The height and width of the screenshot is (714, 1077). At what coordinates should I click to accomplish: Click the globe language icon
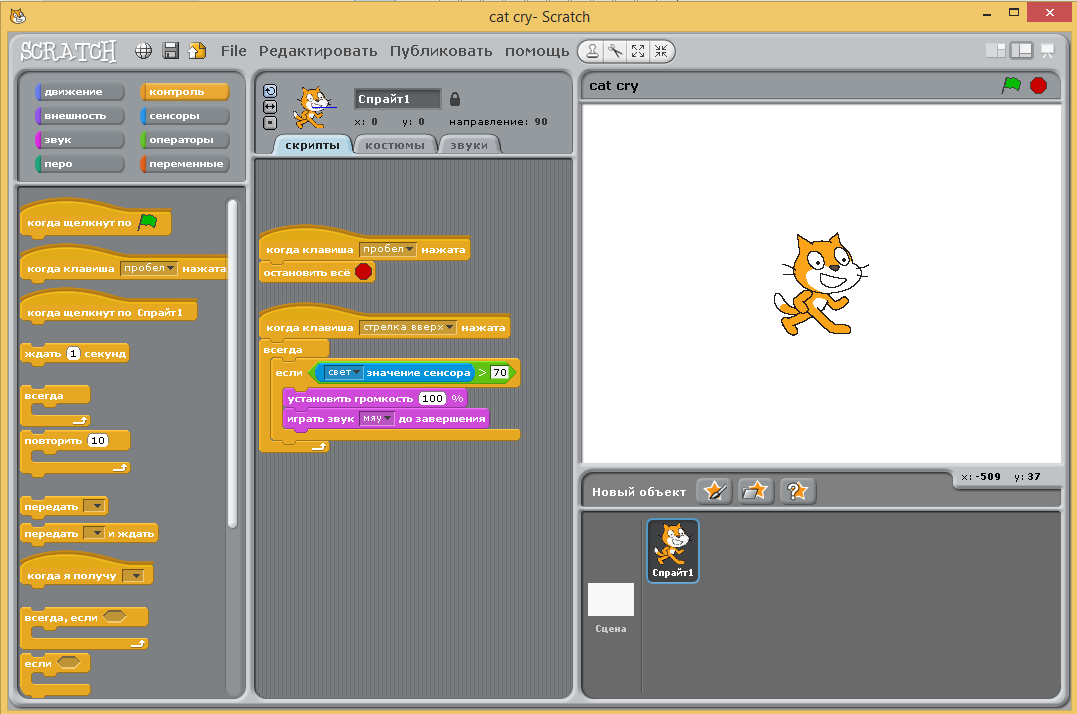coord(143,51)
